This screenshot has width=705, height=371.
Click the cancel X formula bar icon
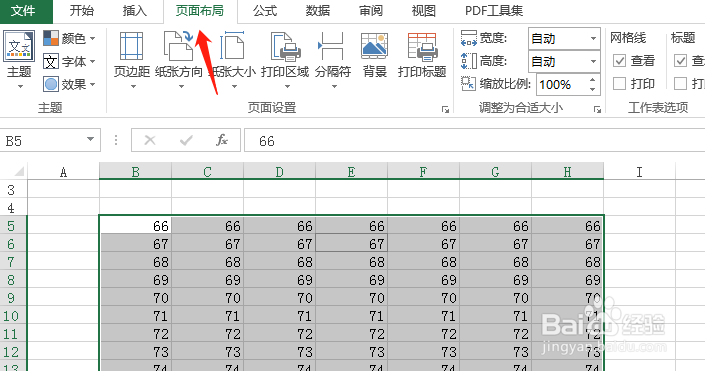click(x=150, y=141)
